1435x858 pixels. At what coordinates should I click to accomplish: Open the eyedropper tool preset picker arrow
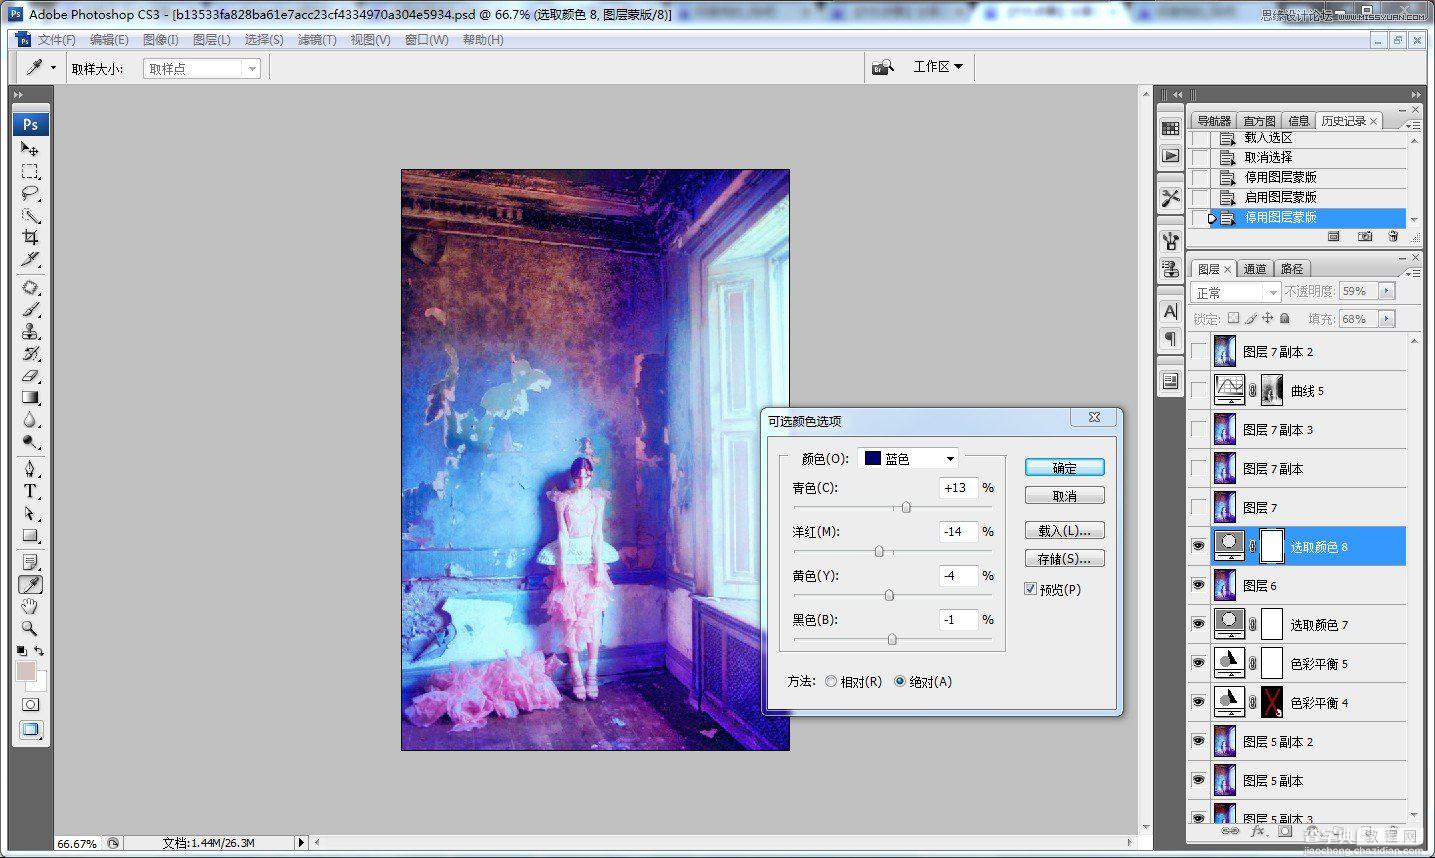[x=53, y=68]
